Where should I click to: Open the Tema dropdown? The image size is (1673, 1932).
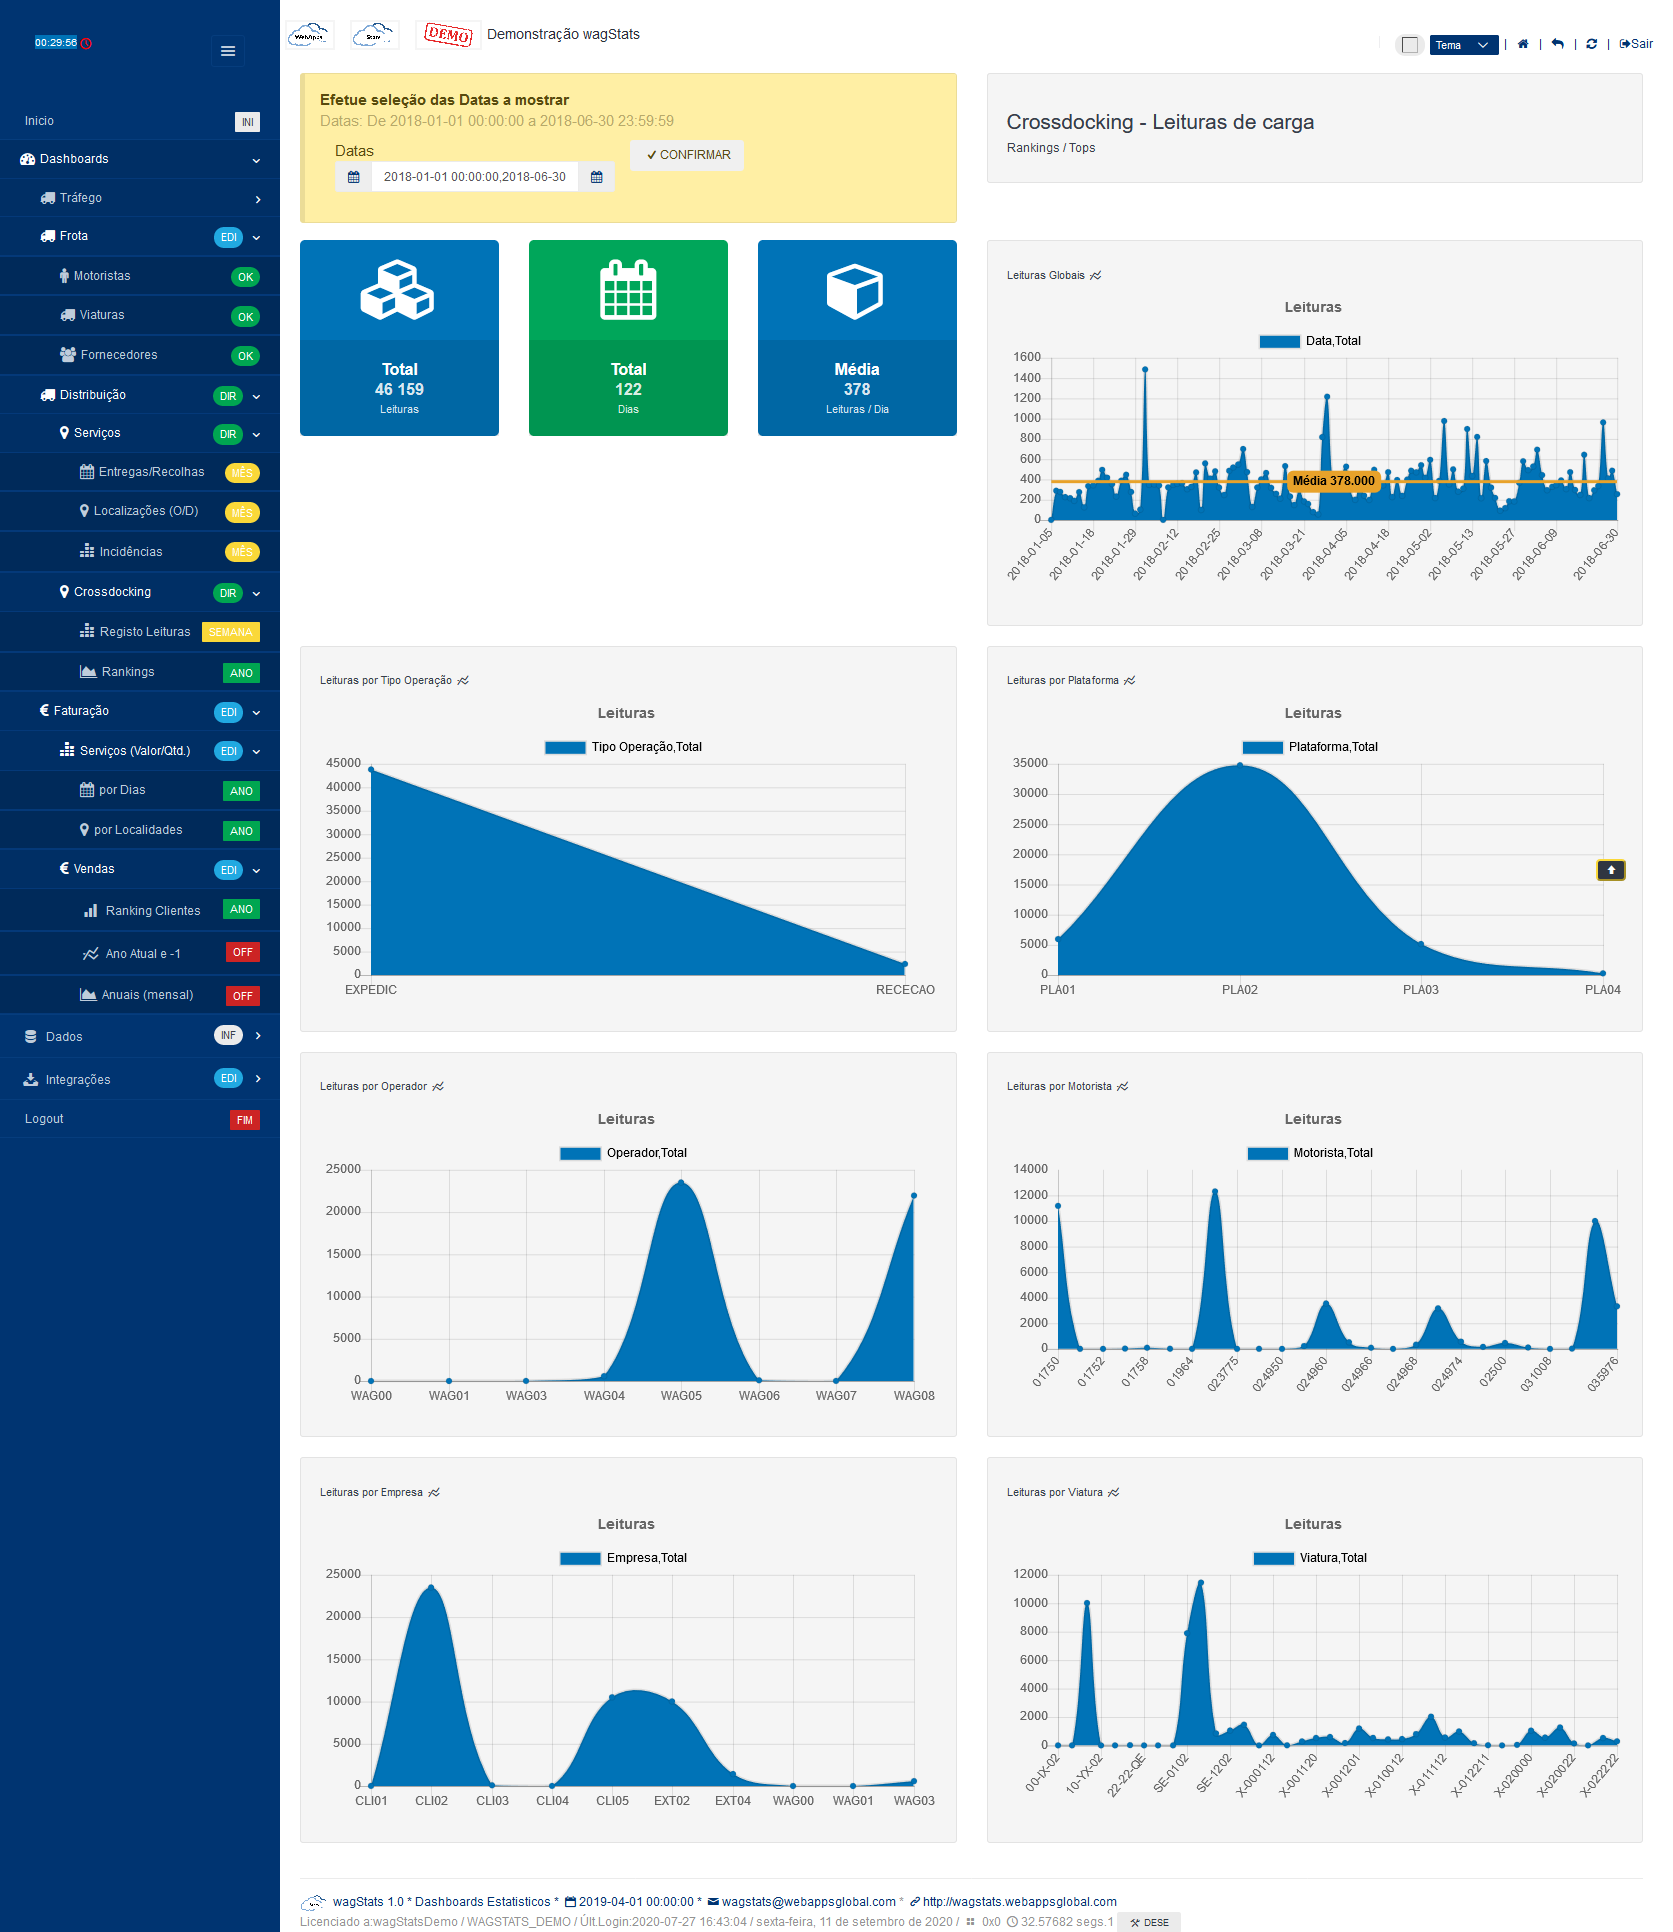point(1464,45)
